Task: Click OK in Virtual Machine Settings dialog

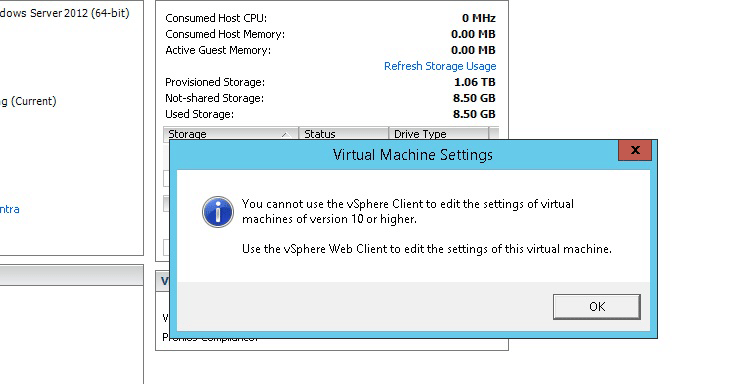Action: (596, 307)
